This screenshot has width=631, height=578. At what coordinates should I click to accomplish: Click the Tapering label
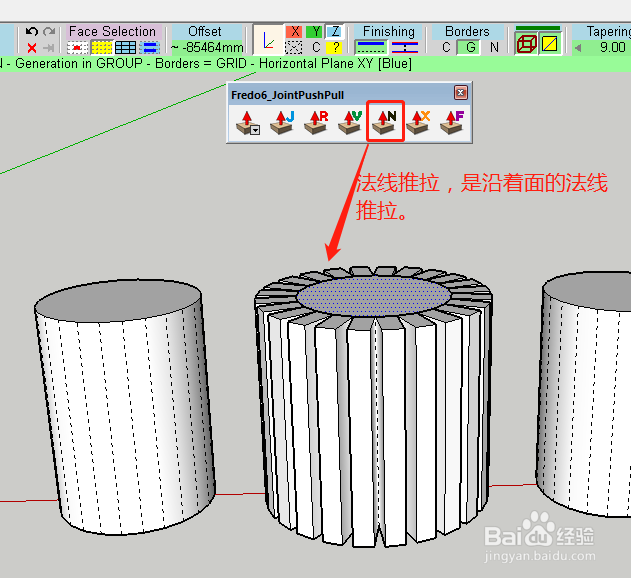pos(608,31)
